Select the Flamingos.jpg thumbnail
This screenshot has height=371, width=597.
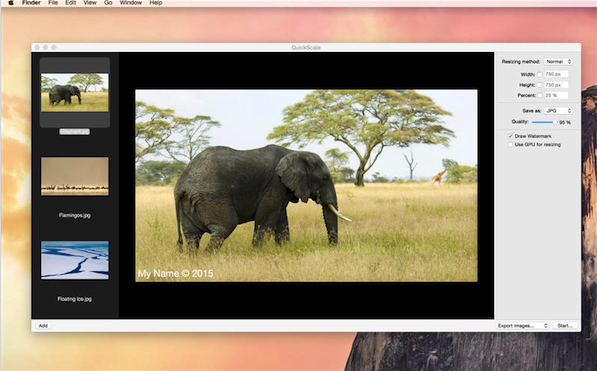[x=75, y=176]
